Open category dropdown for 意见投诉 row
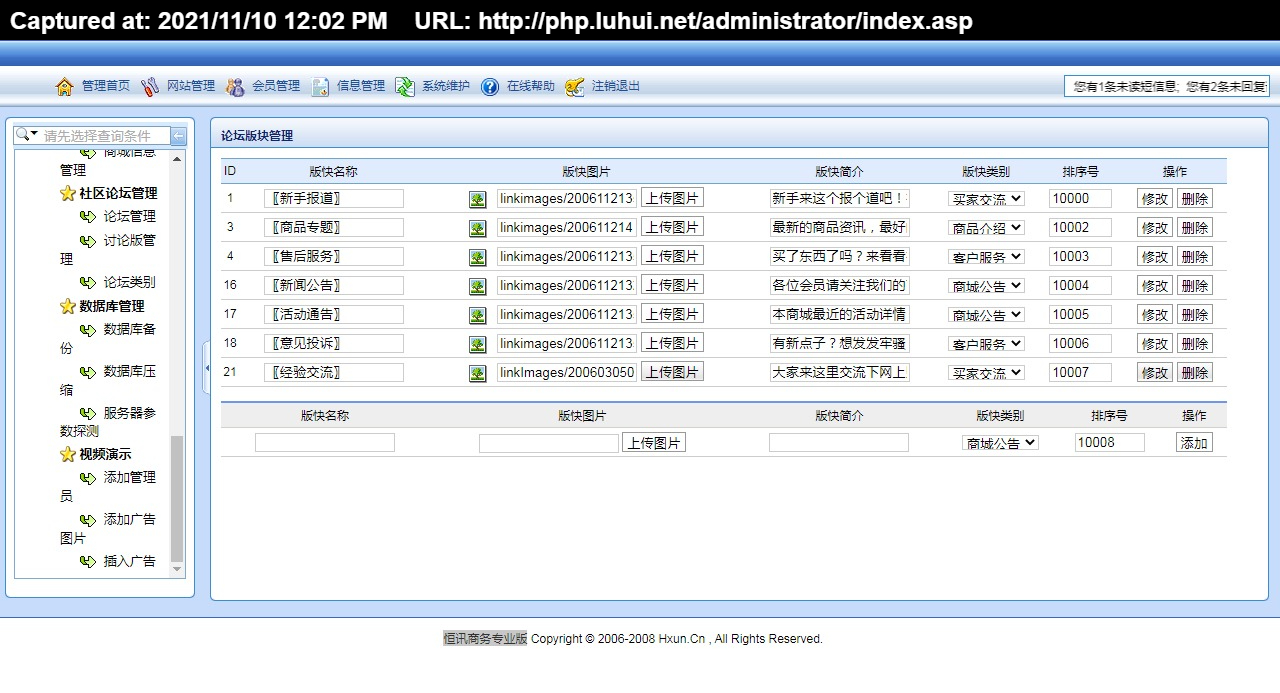 pyautogui.click(x=986, y=344)
